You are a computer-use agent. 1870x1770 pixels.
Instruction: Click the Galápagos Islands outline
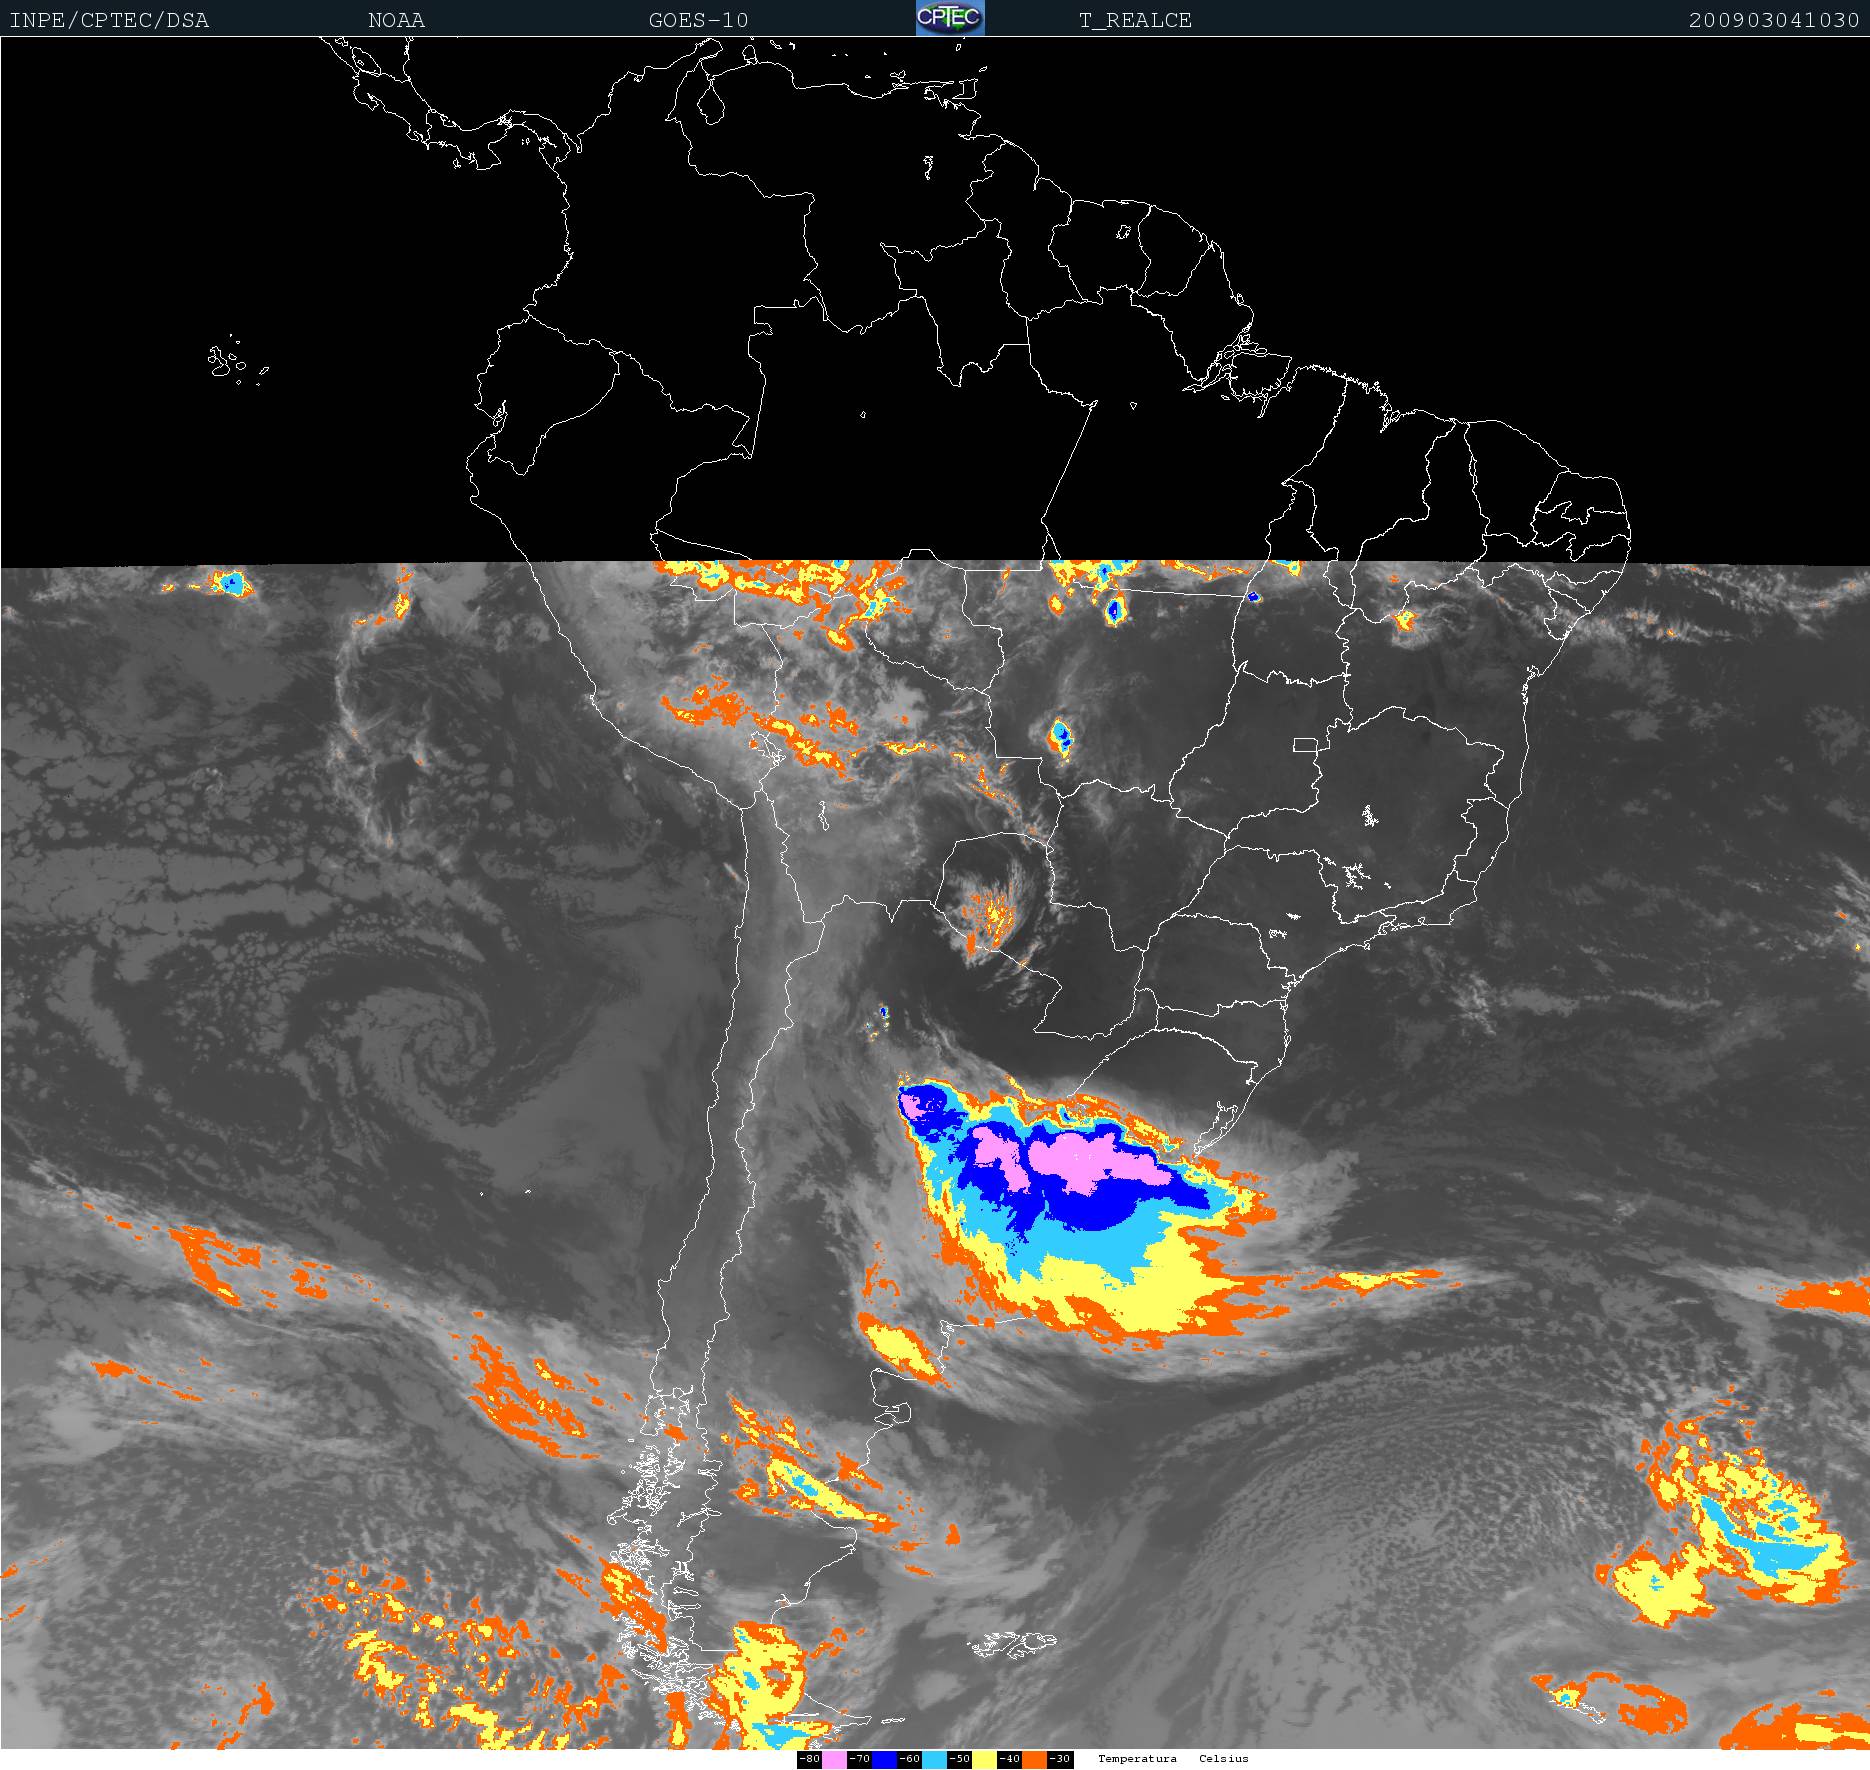tap(228, 362)
